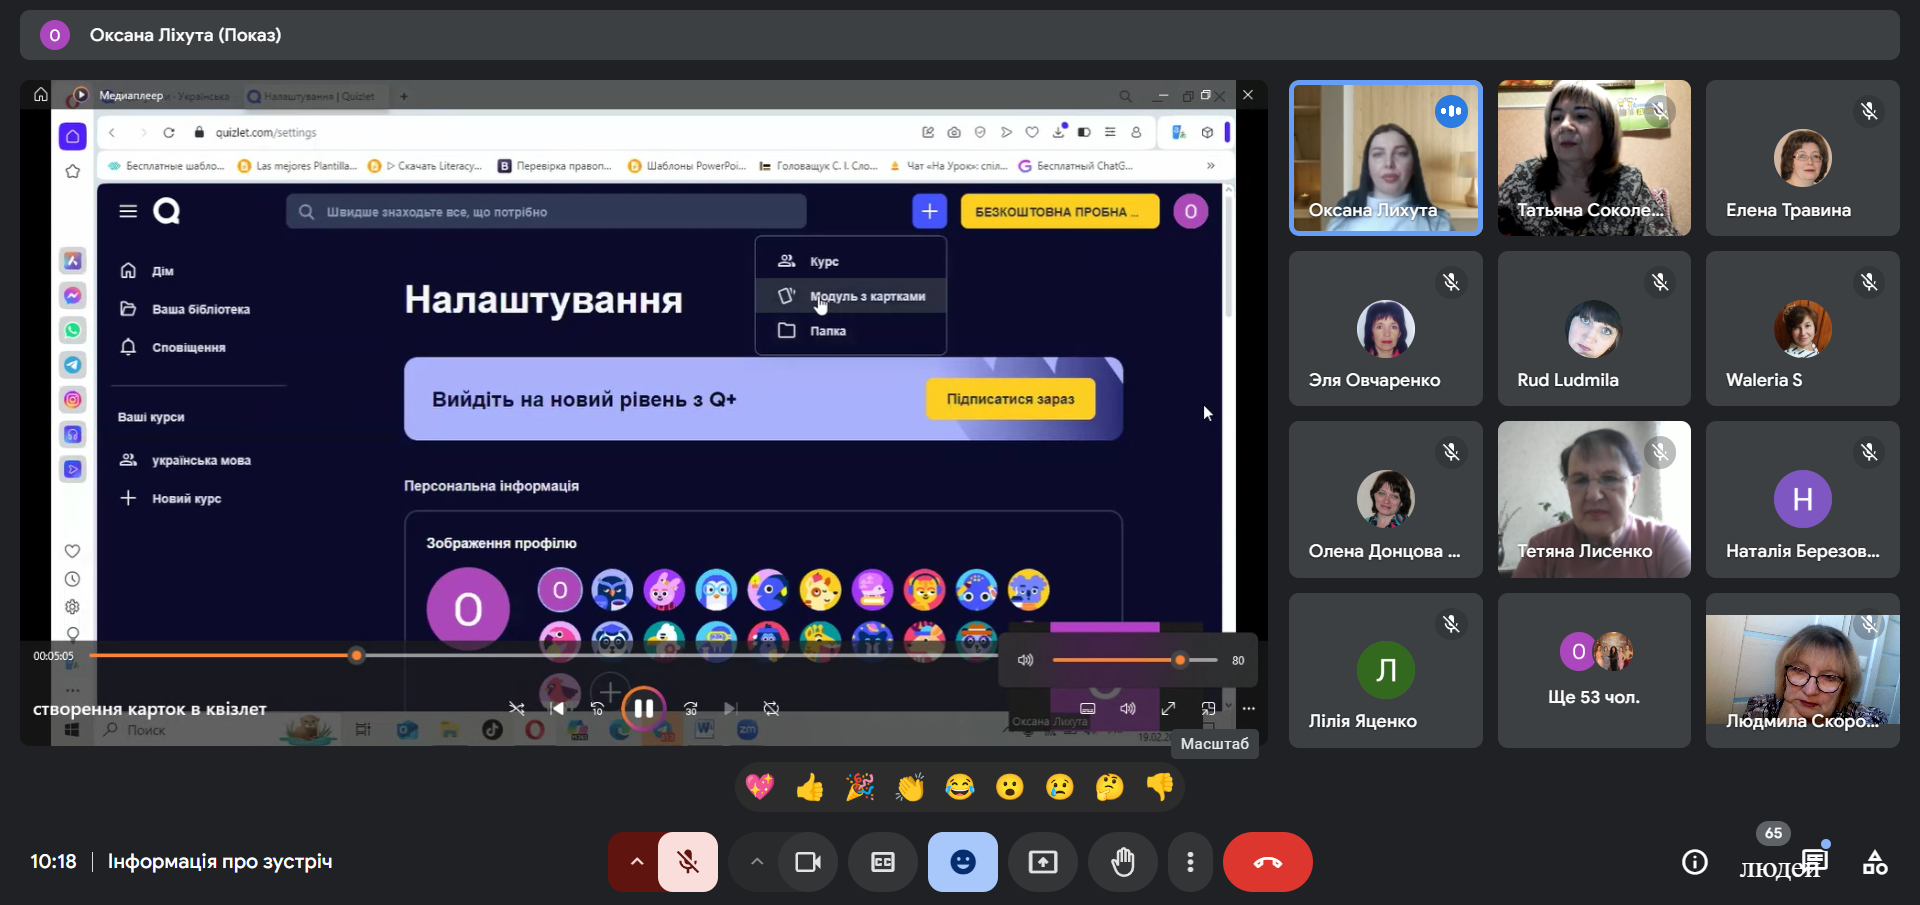The image size is (1920, 905).
Task: Open Сповіщення in Quizlet sidebar
Action: click(173, 347)
